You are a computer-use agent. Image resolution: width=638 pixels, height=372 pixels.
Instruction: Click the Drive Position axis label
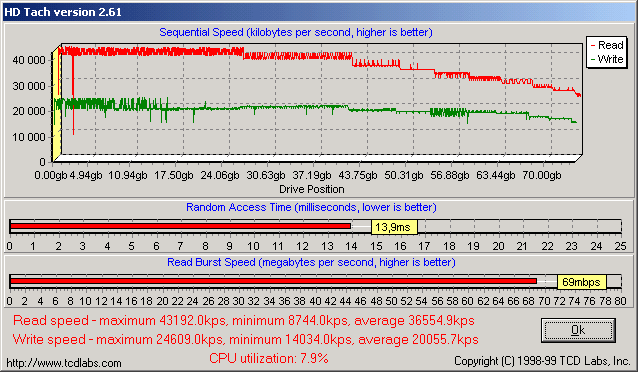point(312,189)
